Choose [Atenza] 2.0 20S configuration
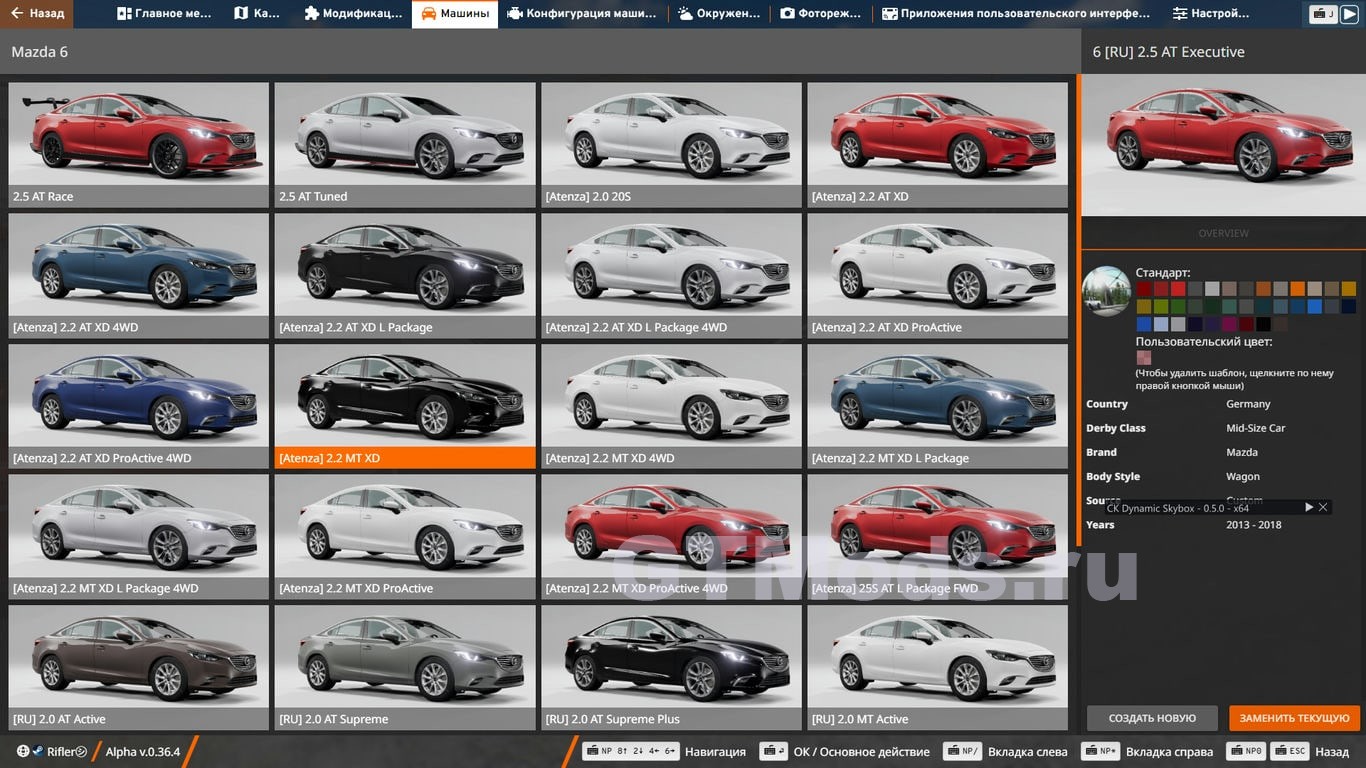Screen dimensions: 1366x768 (x=671, y=144)
